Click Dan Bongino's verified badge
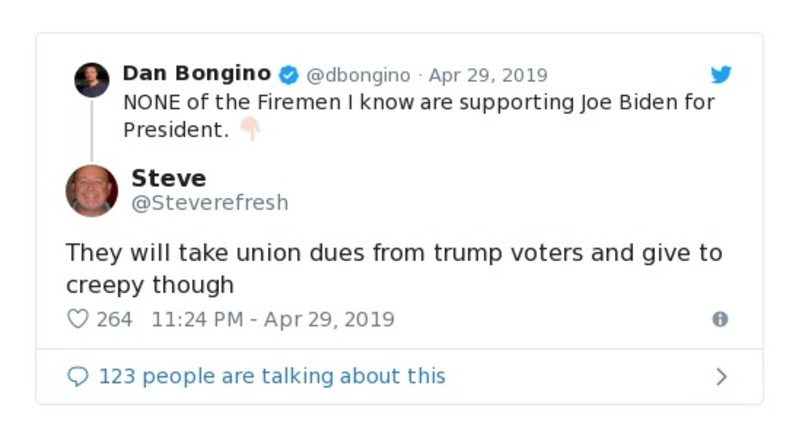 pyautogui.click(x=288, y=75)
